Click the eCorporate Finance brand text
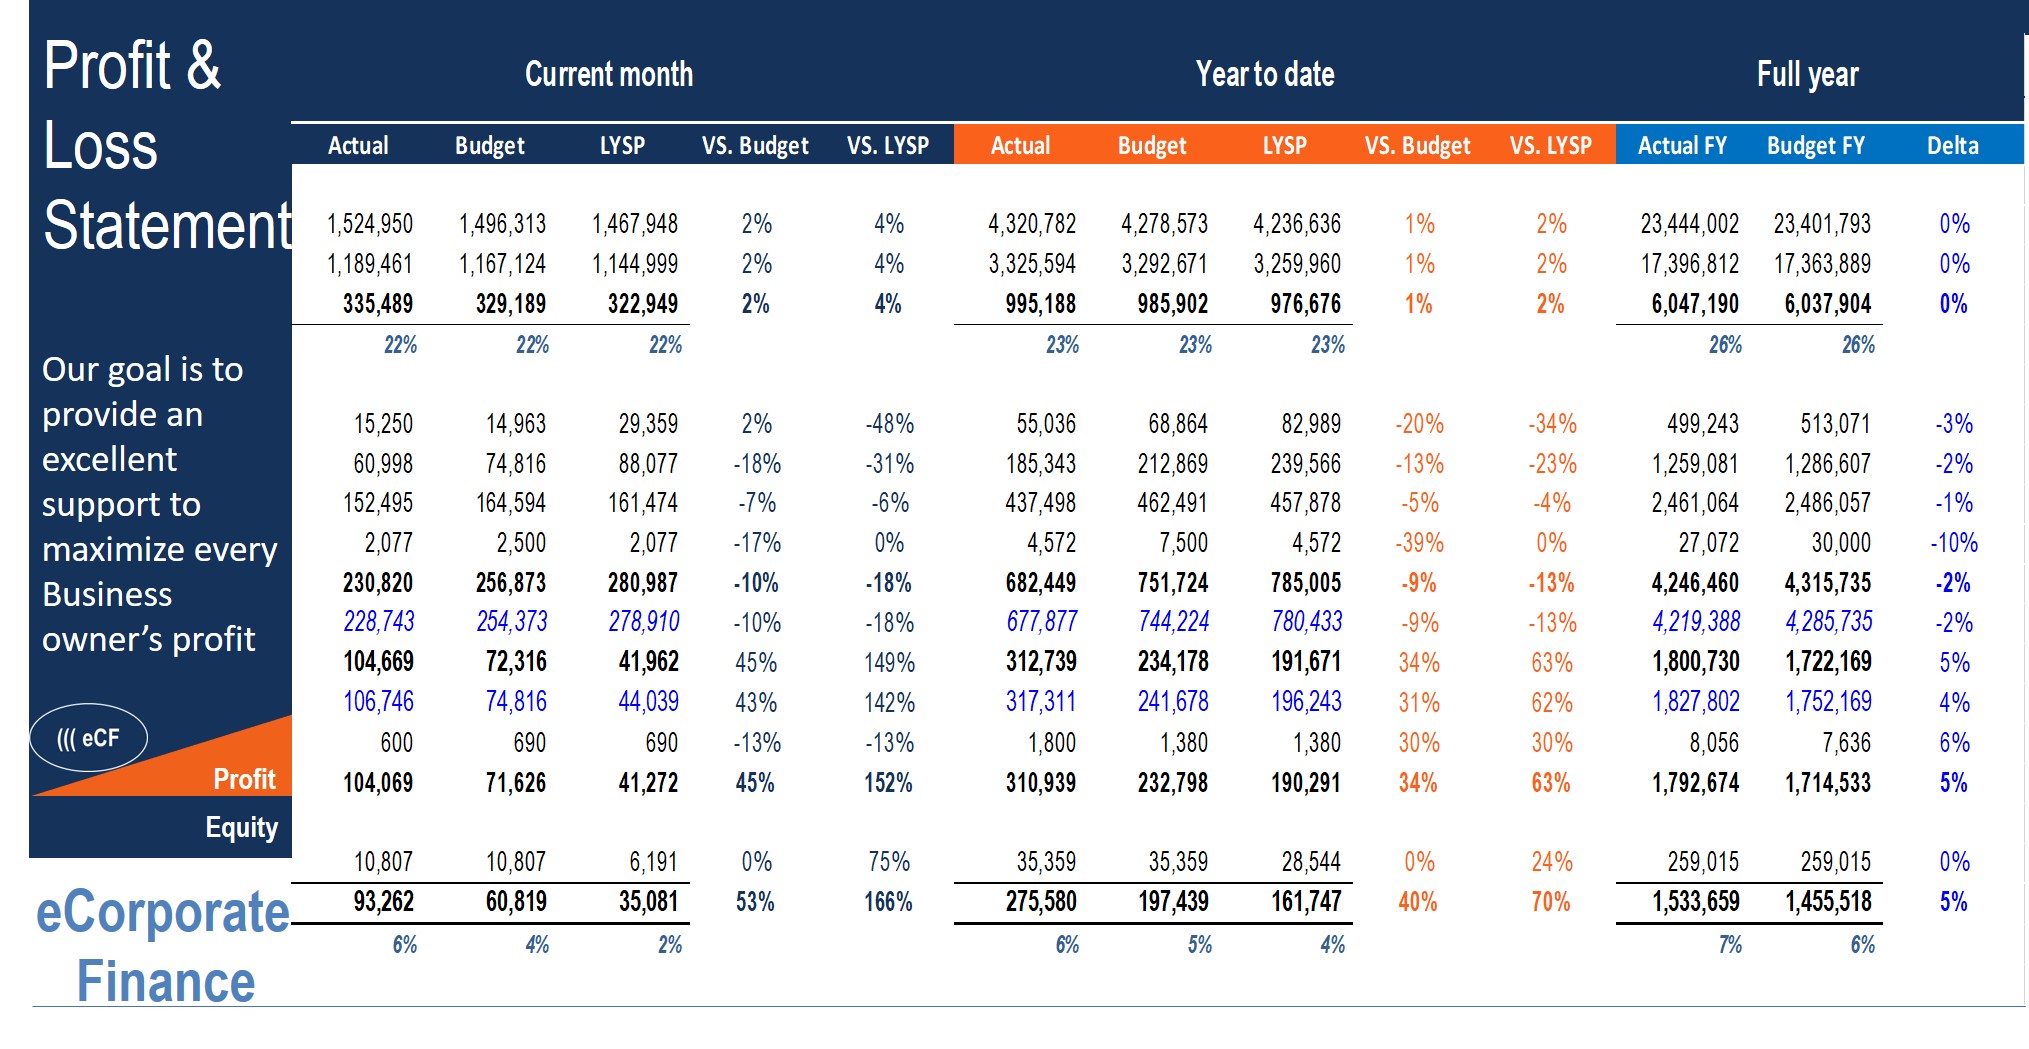Image resolution: width=2029 pixels, height=1049 pixels. 163,946
